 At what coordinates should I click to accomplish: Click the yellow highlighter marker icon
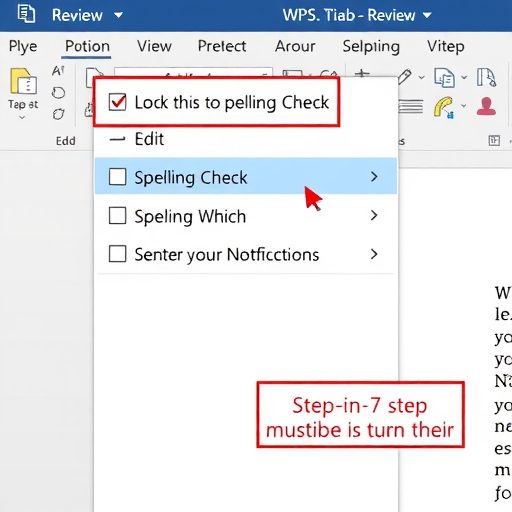pos(444,107)
